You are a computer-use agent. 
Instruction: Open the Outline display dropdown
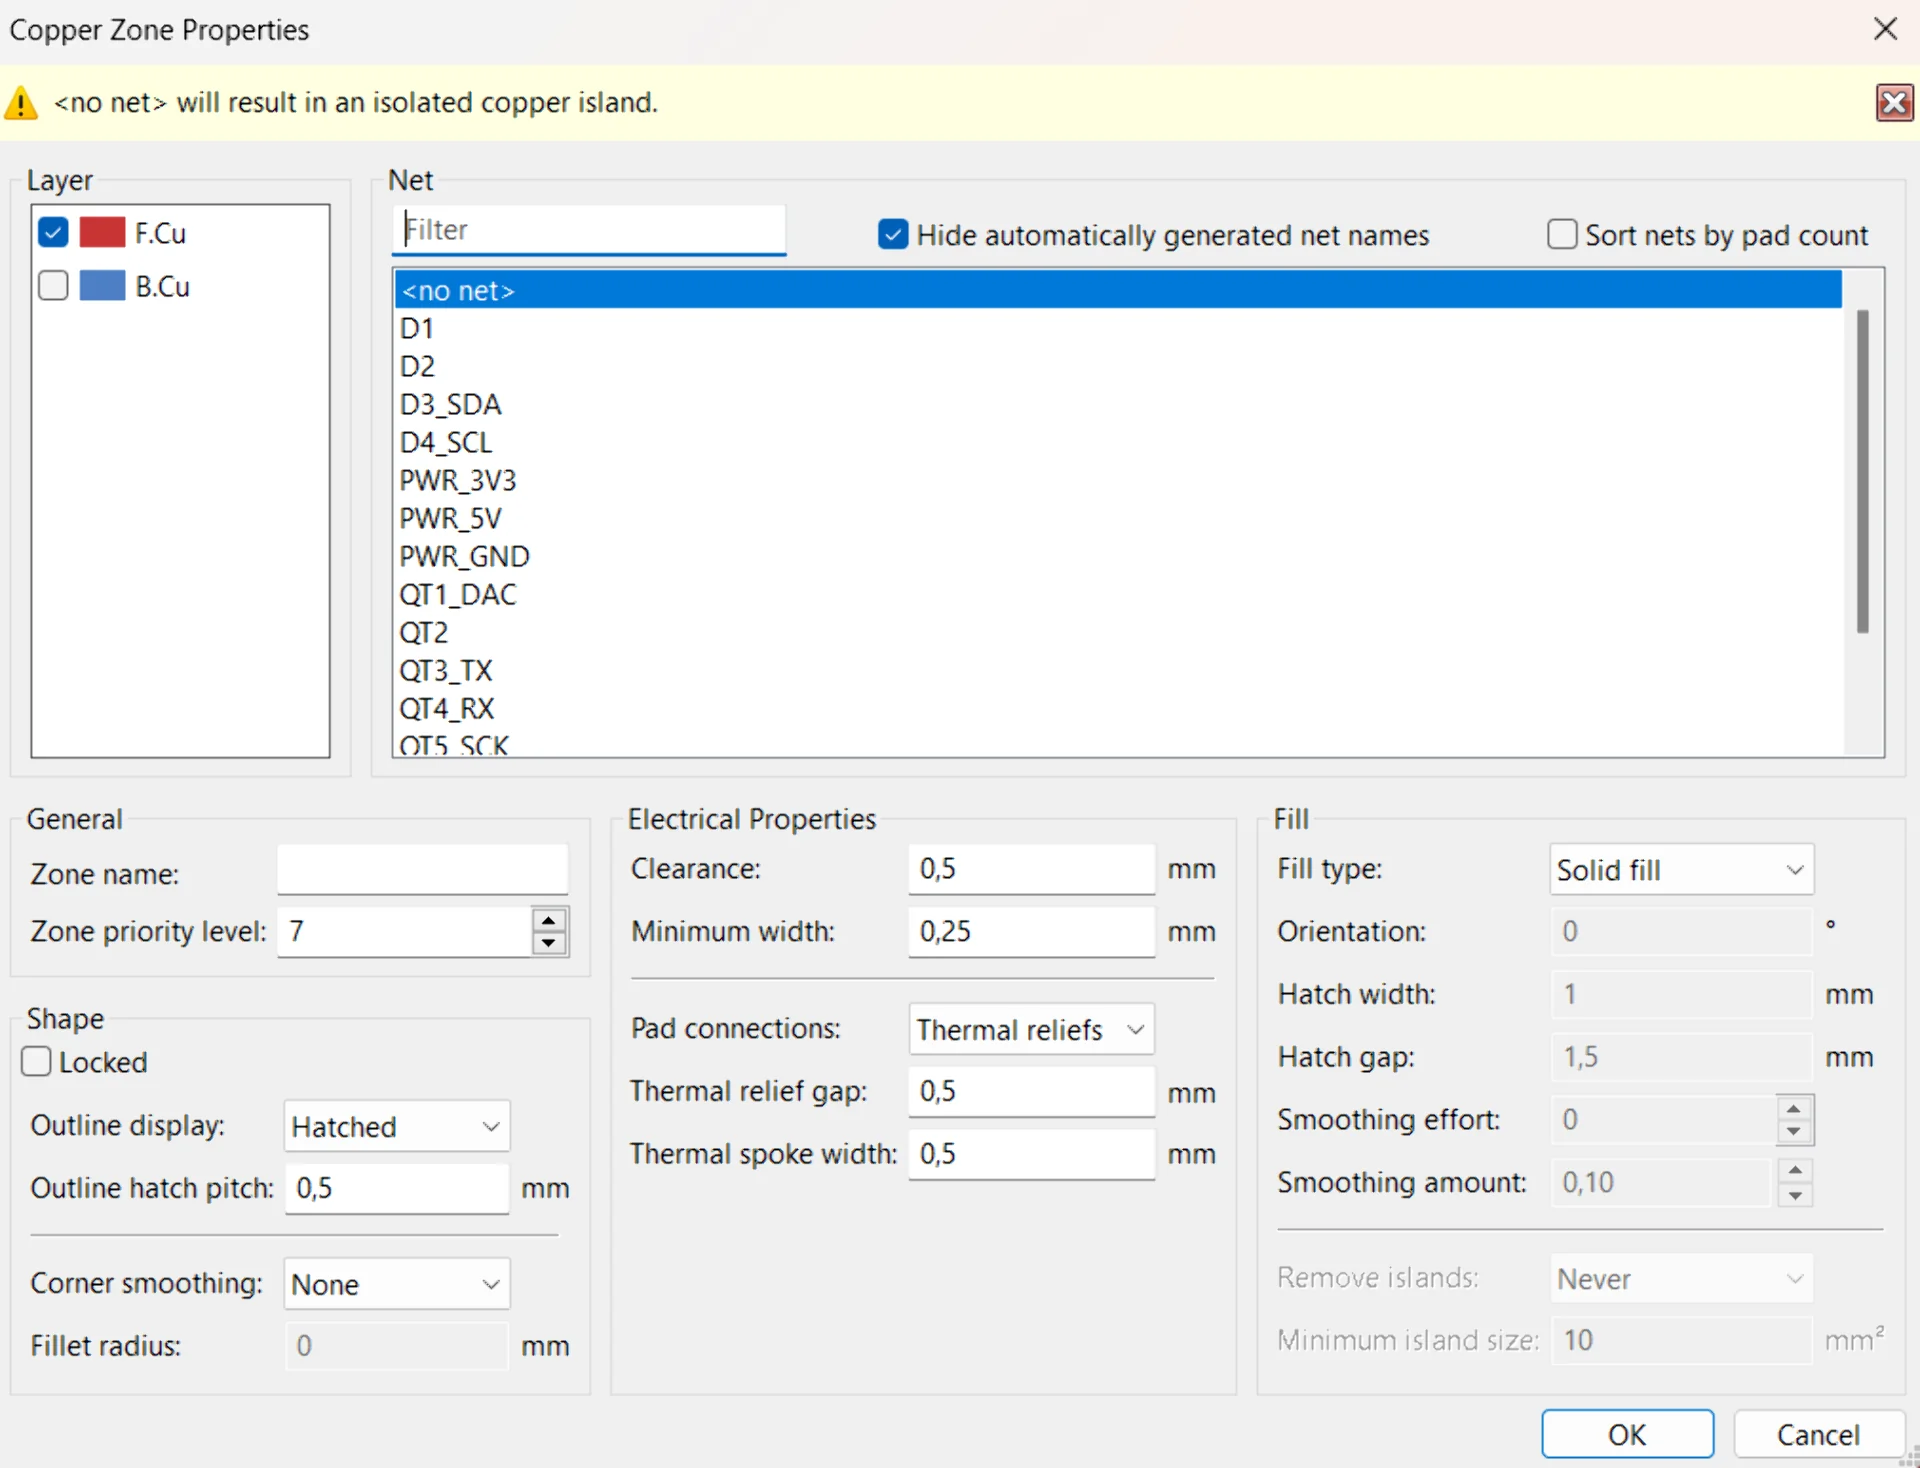pyautogui.click(x=396, y=1127)
